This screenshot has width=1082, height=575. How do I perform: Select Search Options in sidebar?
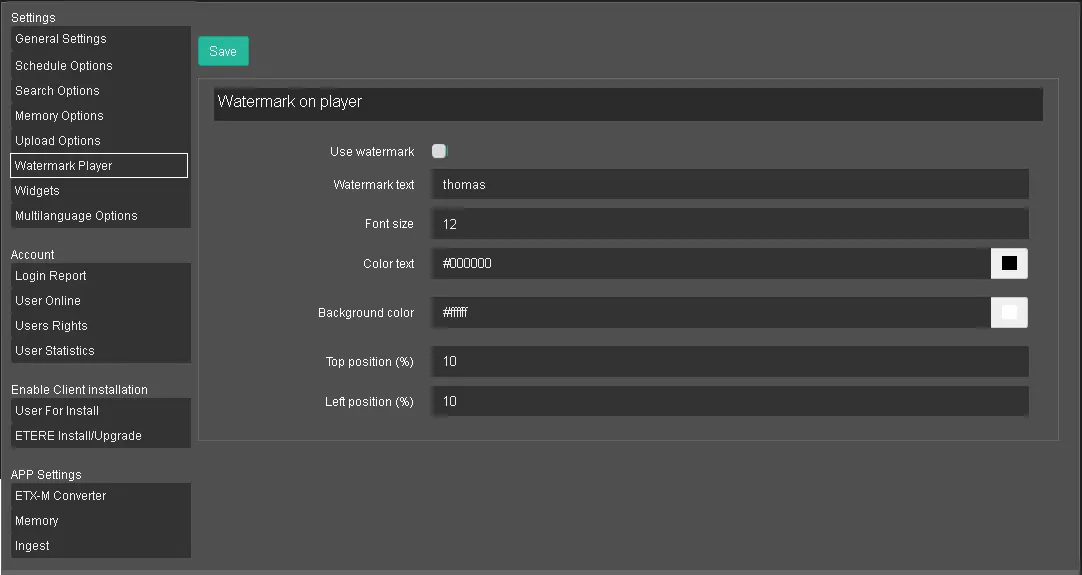pyautogui.click(x=57, y=91)
